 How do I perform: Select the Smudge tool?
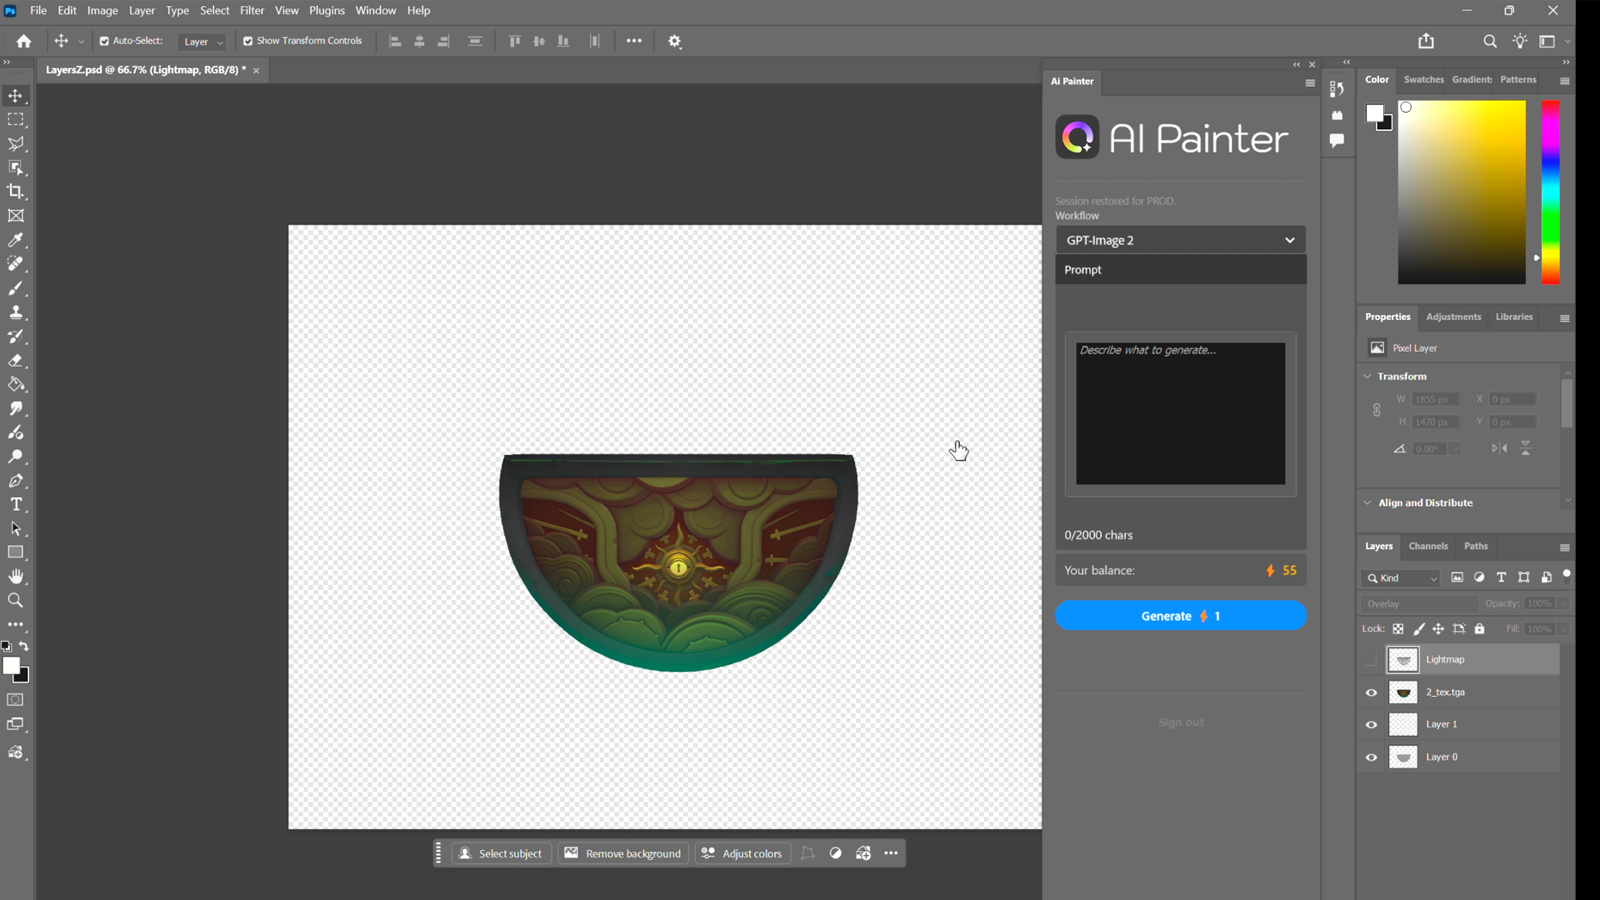coord(16,408)
